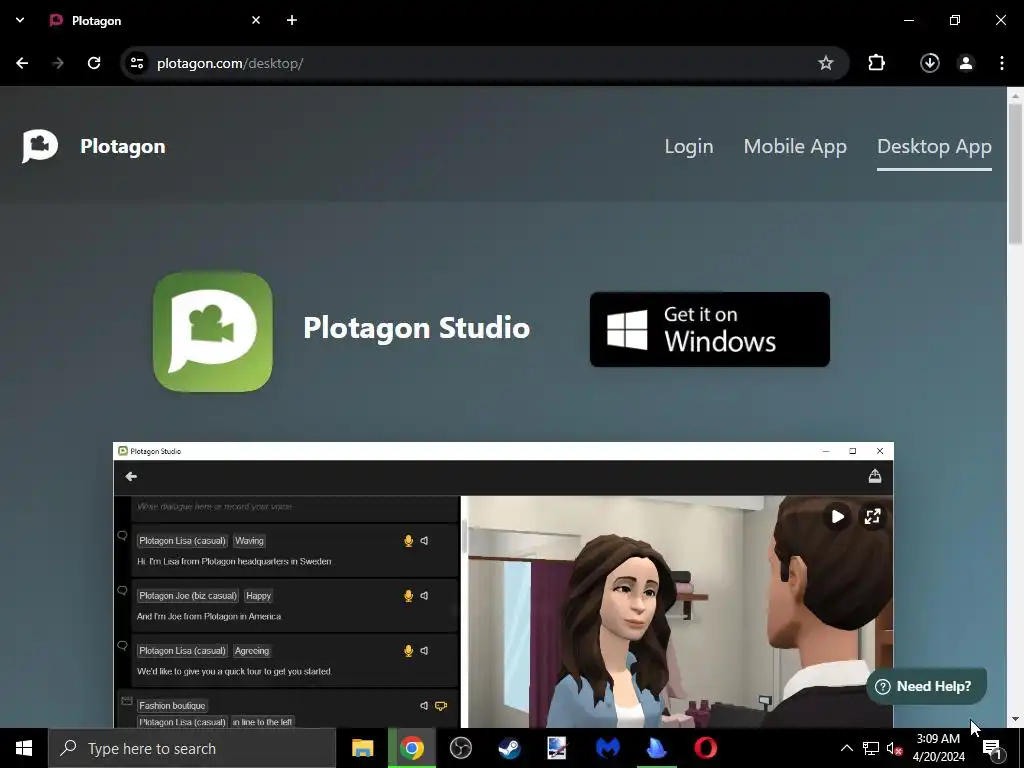
Task: Click the Fashion boutique scene label
Action: point(172,705)
